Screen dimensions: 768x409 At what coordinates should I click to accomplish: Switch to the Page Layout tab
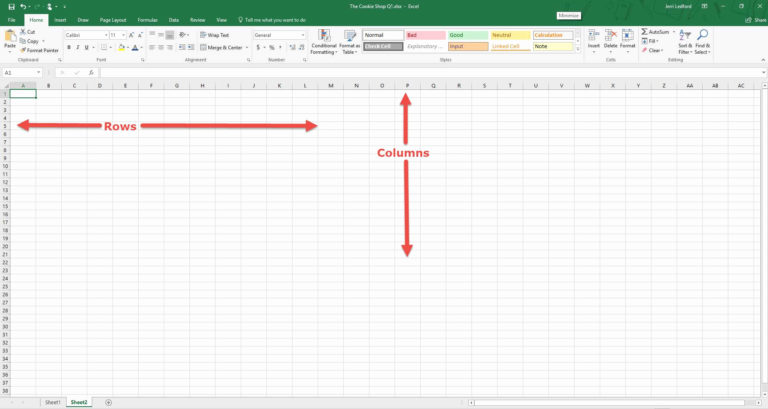113,20
